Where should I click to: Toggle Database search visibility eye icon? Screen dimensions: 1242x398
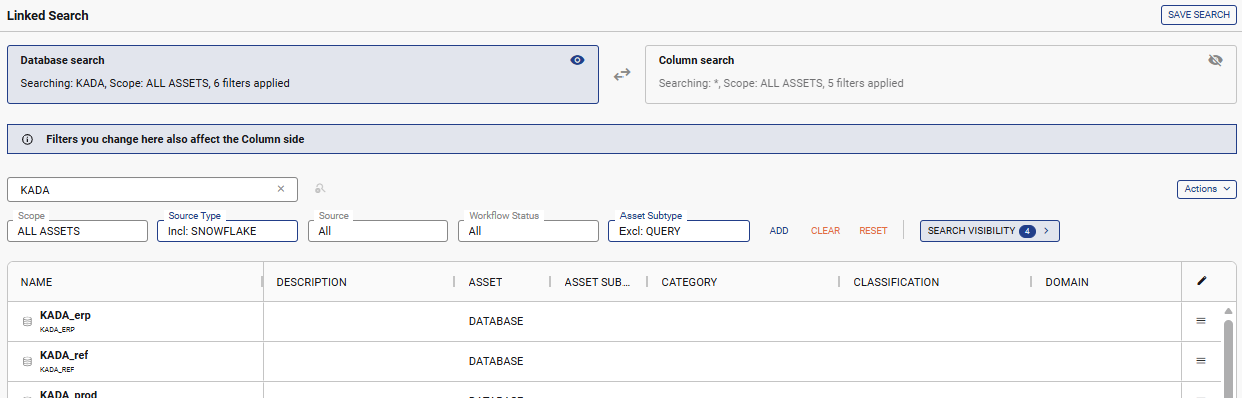[x=577, y=60]
